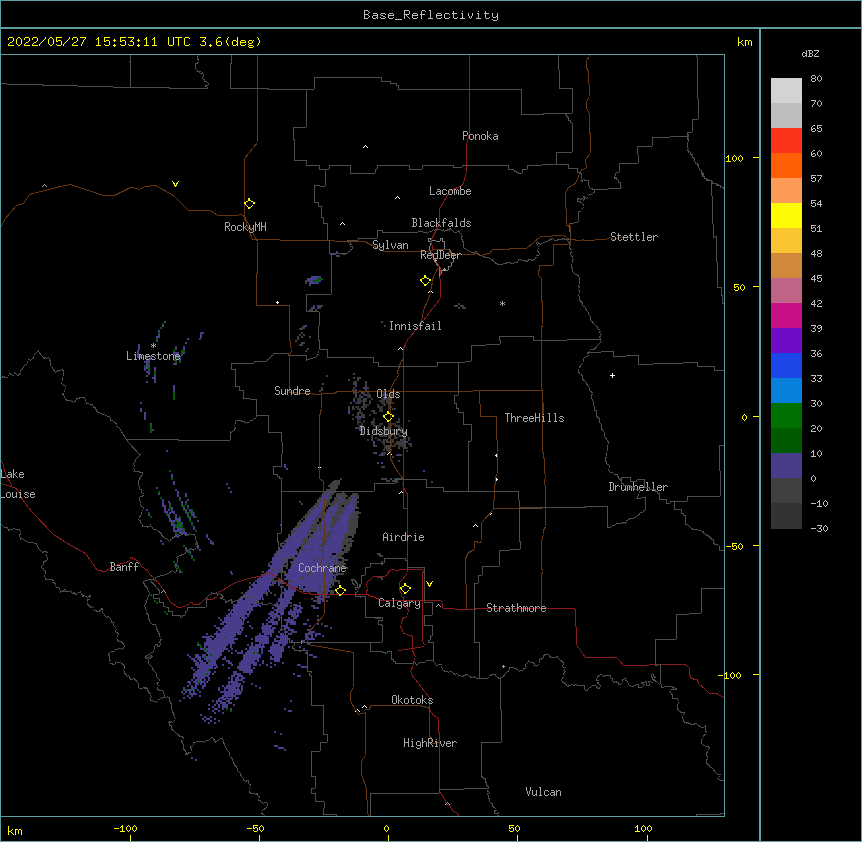This screenshot has height=842, width=862.
Task: Click the ThreeHills city label
Action: tap(534, 418)
